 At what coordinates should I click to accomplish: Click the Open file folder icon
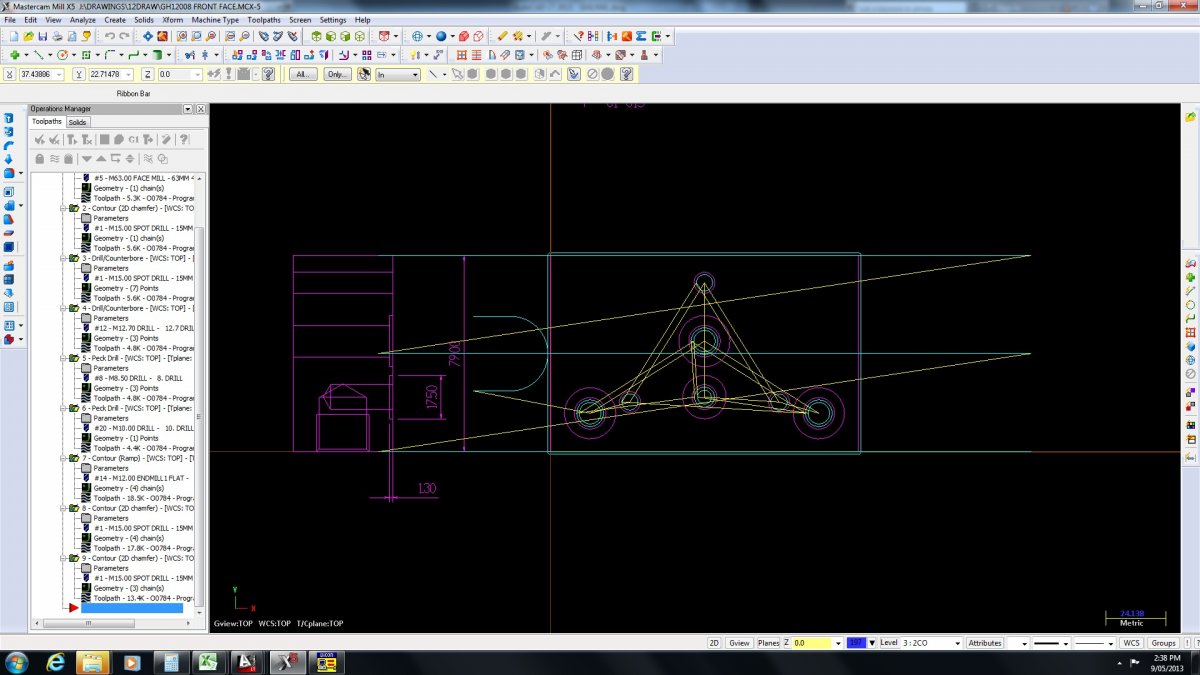pos(30,36)
